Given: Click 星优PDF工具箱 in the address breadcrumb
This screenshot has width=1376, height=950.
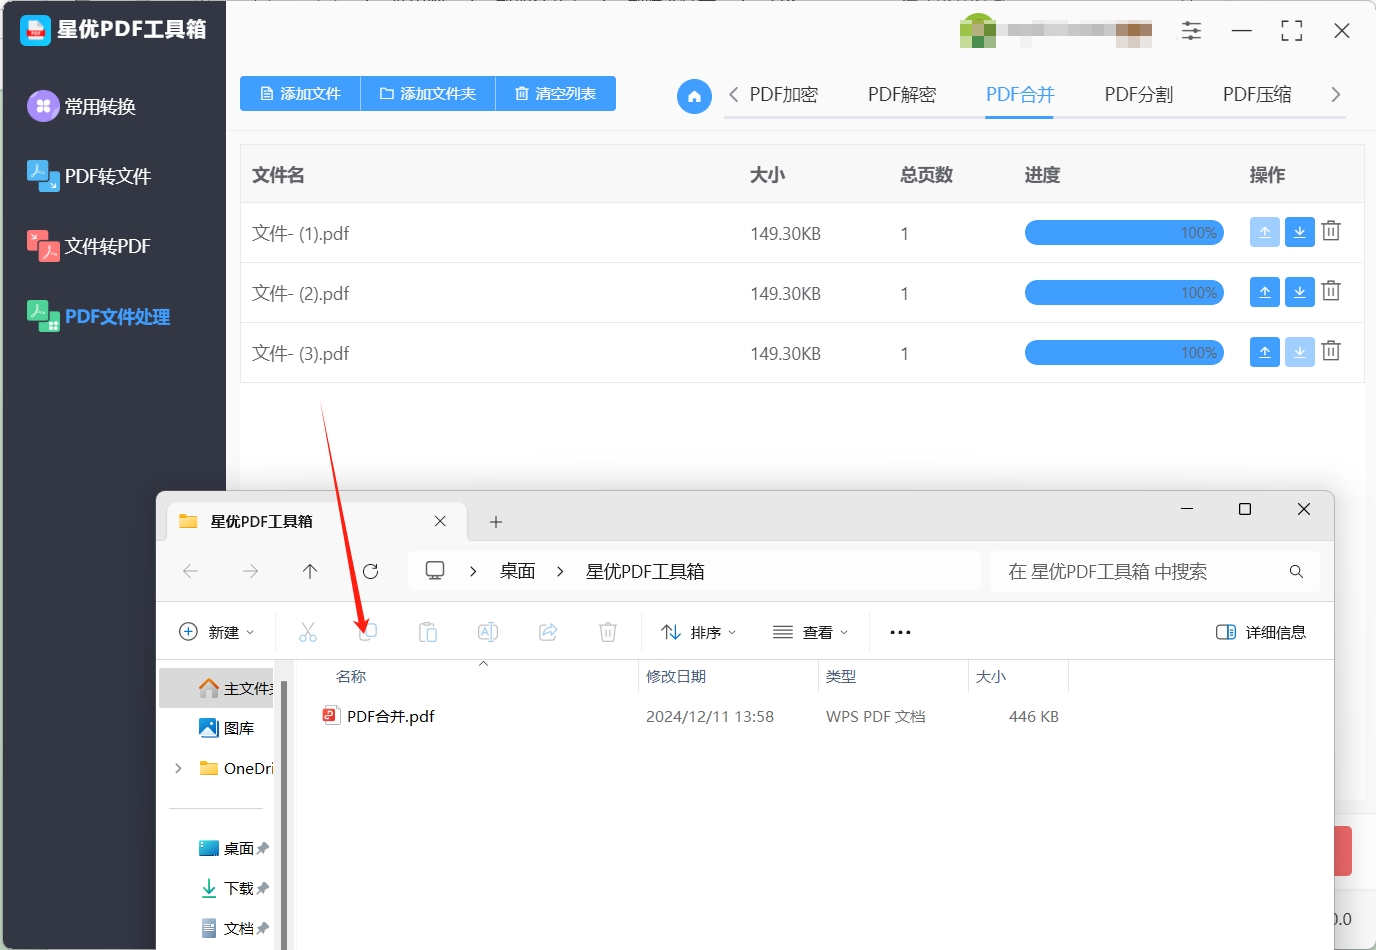Looking at the screenshot, I should [x=645, y=571].
